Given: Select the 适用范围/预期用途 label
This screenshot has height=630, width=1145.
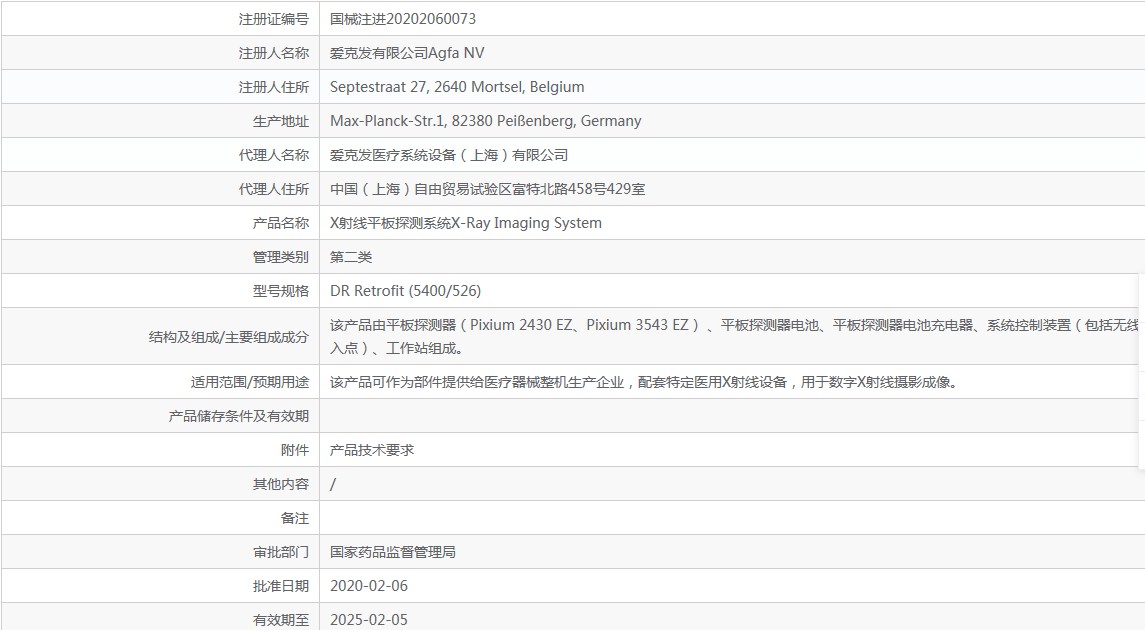Looking at the screenshot, I should coord(250,382).
